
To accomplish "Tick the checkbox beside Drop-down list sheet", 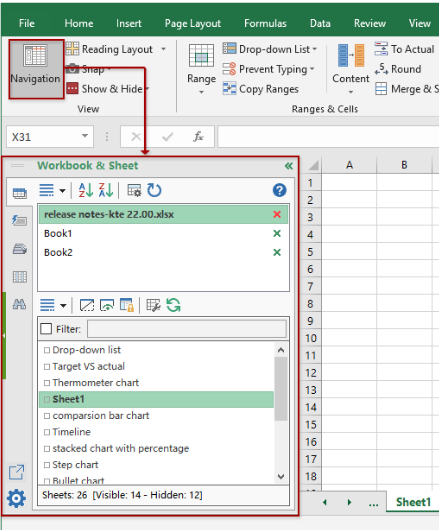I will point(47,350).
